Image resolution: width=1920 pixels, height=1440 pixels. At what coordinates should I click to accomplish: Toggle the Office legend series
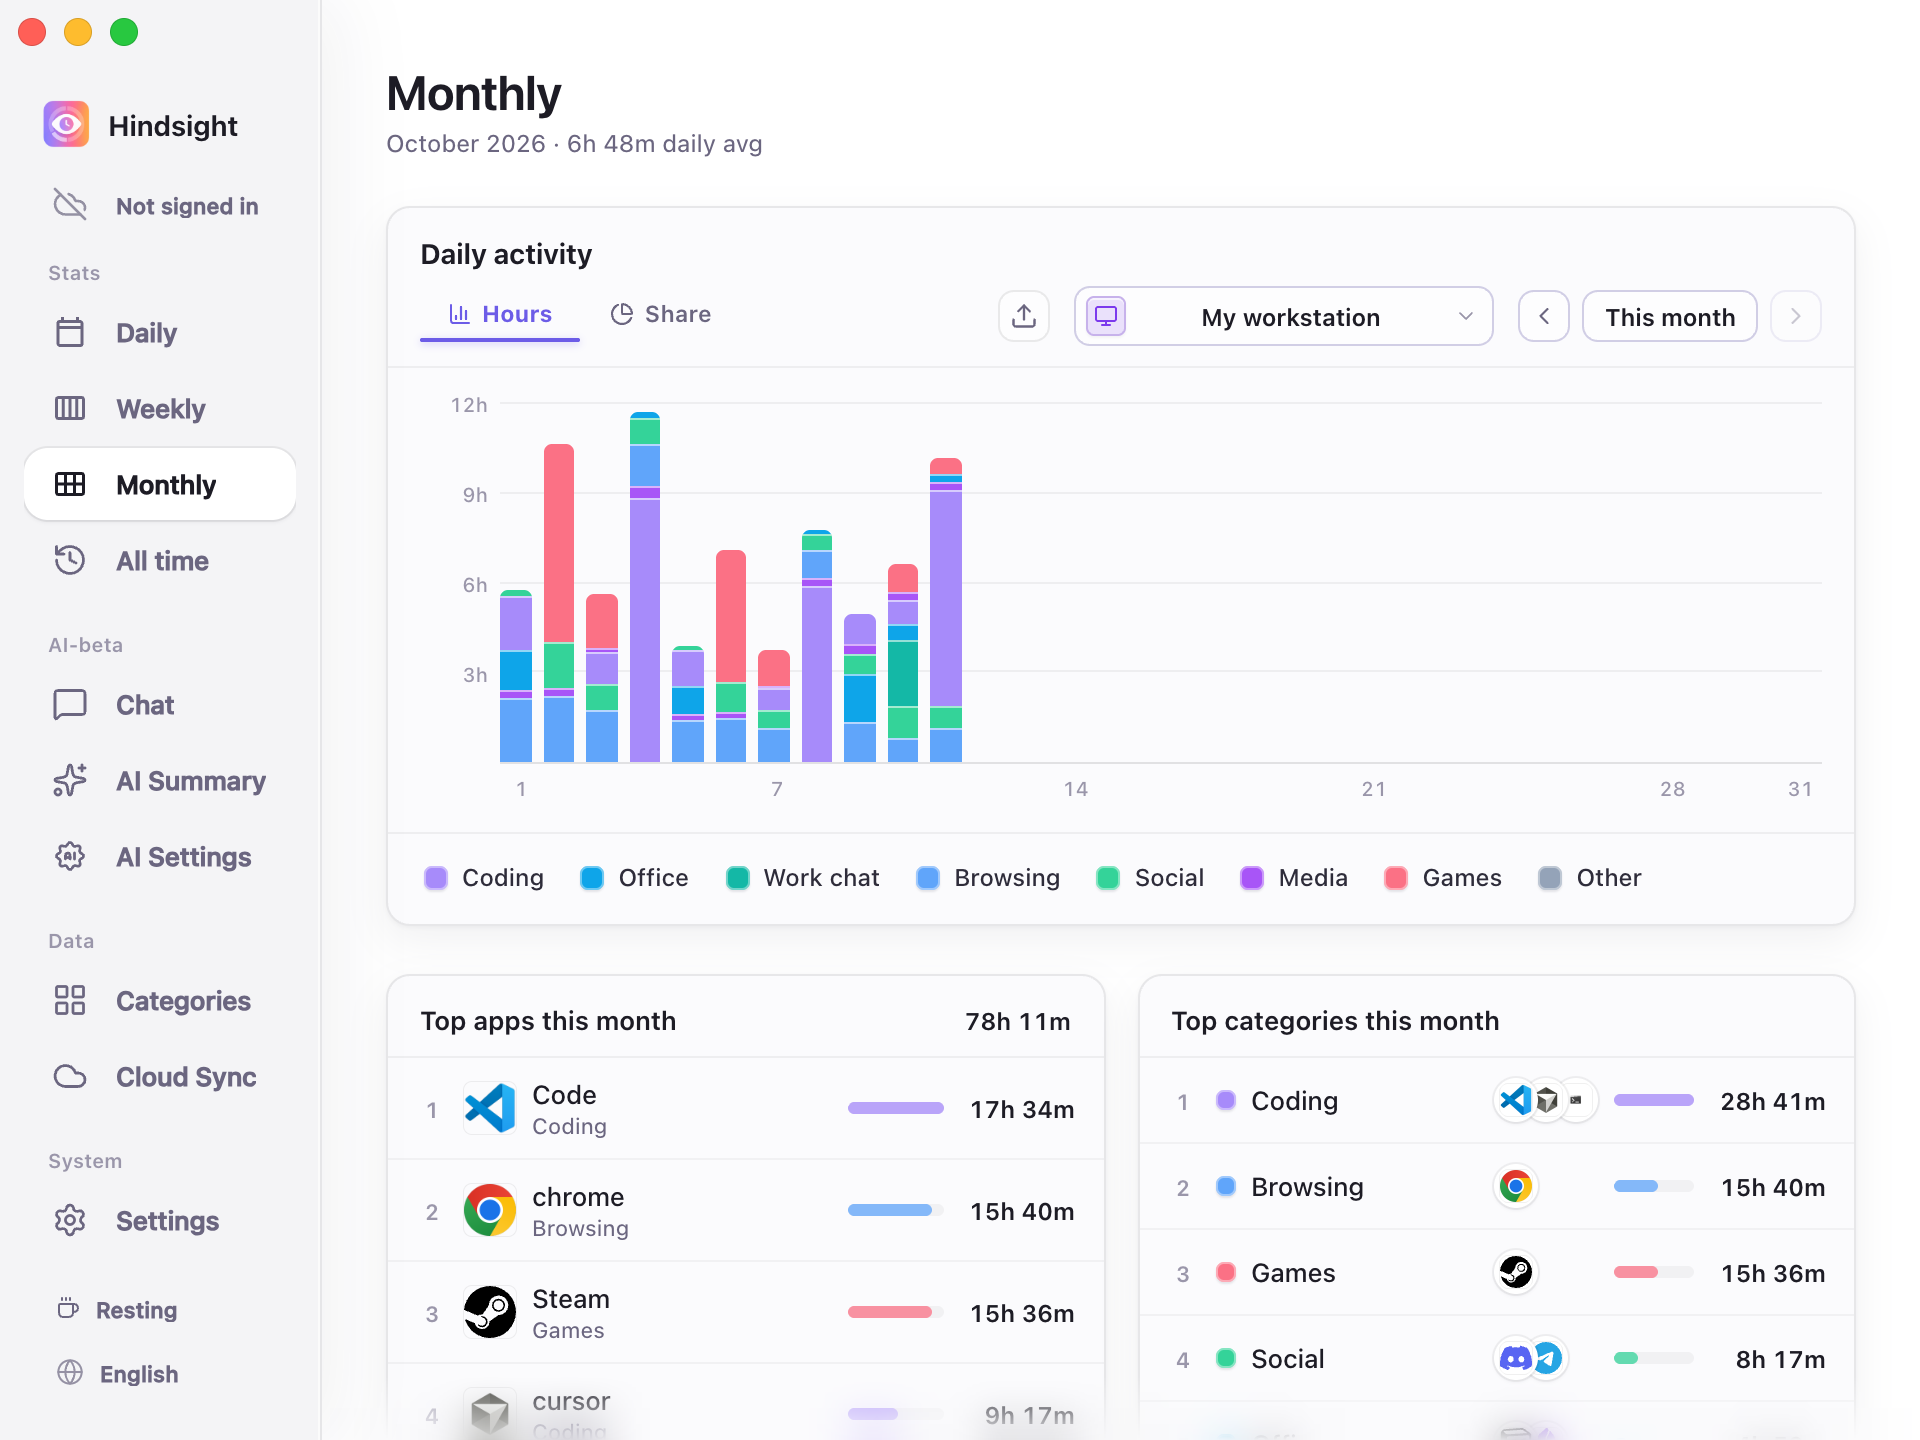tap(635, 877)
